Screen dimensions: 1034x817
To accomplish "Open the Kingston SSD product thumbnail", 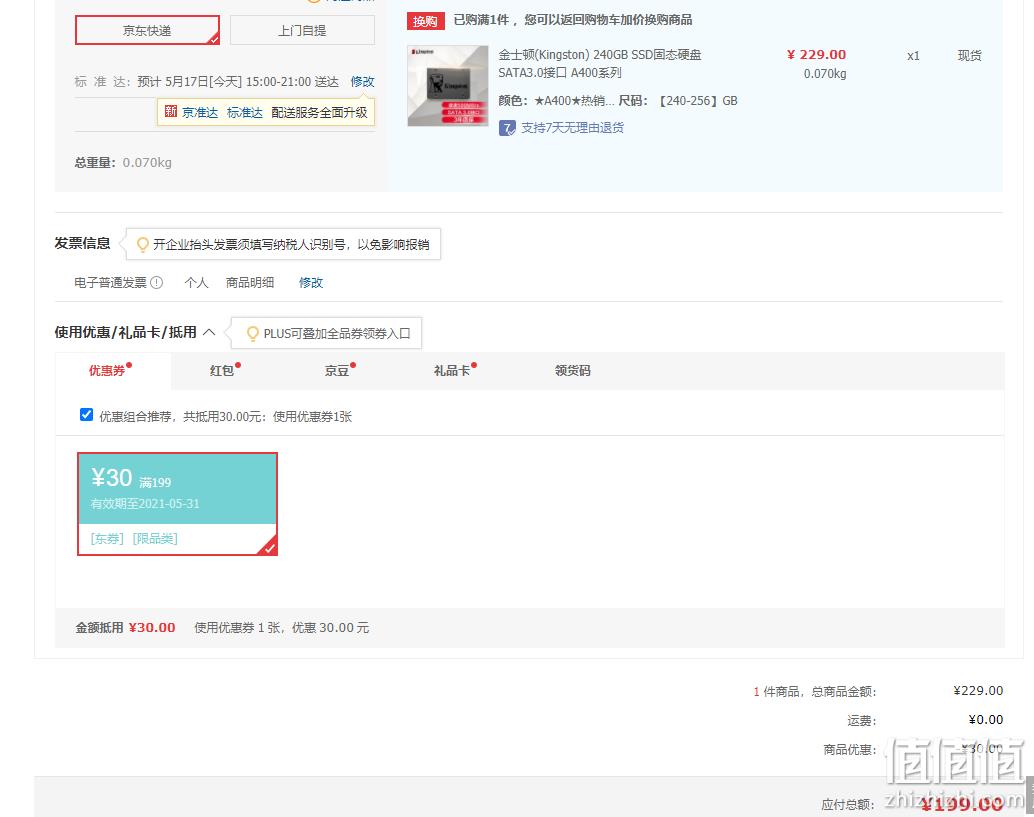I will [448, 86].
